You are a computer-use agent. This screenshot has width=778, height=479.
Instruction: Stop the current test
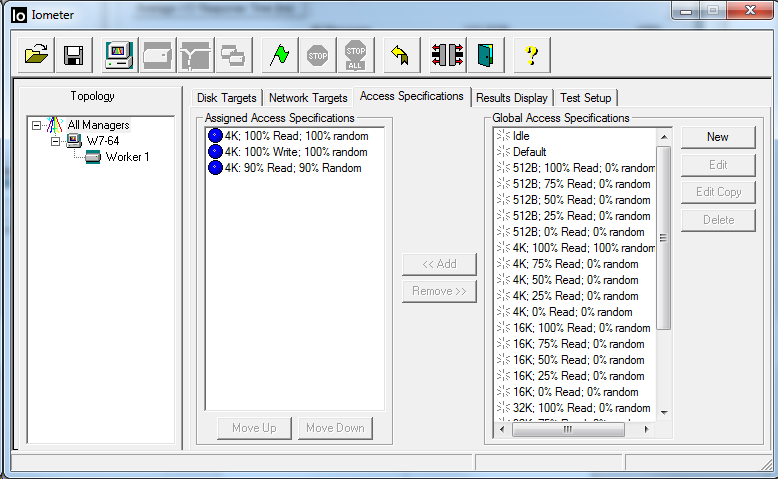click(x=318, y=55)
